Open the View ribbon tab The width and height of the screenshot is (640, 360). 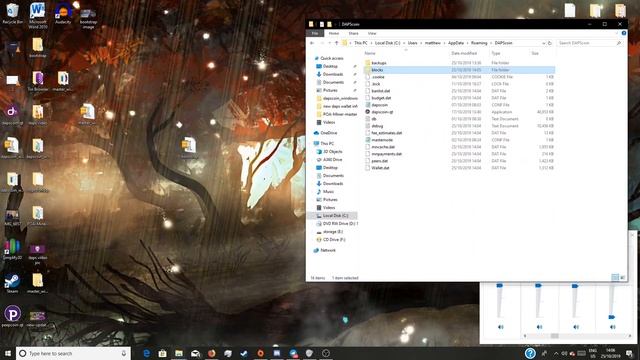372,33
